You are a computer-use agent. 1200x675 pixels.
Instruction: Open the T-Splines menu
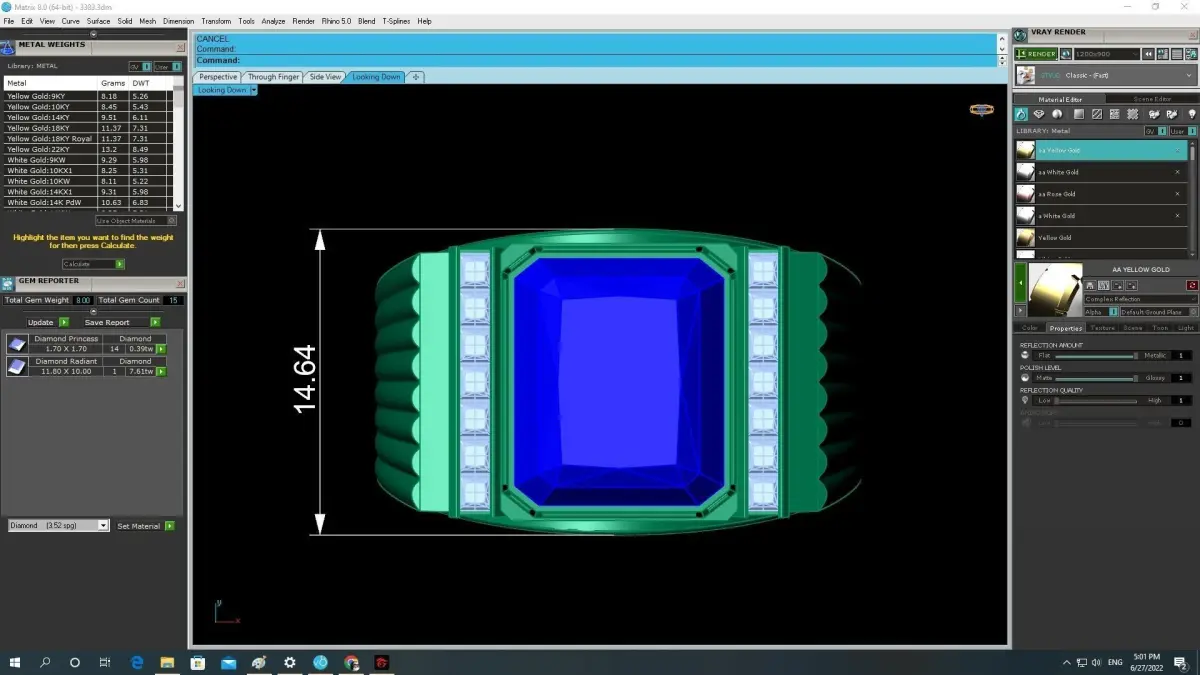click(396, 21)
